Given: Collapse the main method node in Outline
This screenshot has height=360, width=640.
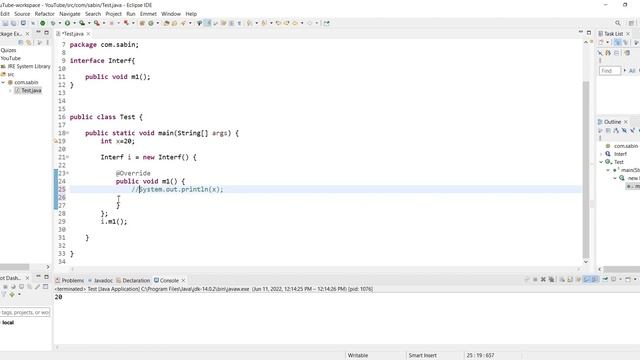Looking at the screenshot, I should click(608, 170).
